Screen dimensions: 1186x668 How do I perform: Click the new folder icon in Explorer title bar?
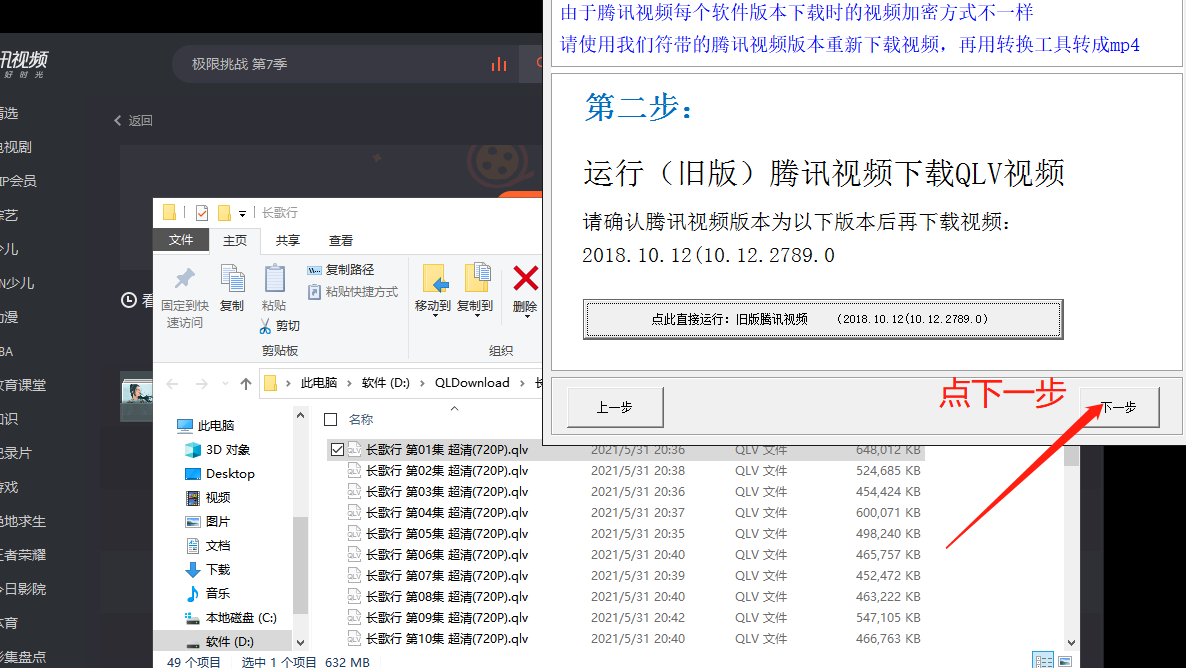224,213
